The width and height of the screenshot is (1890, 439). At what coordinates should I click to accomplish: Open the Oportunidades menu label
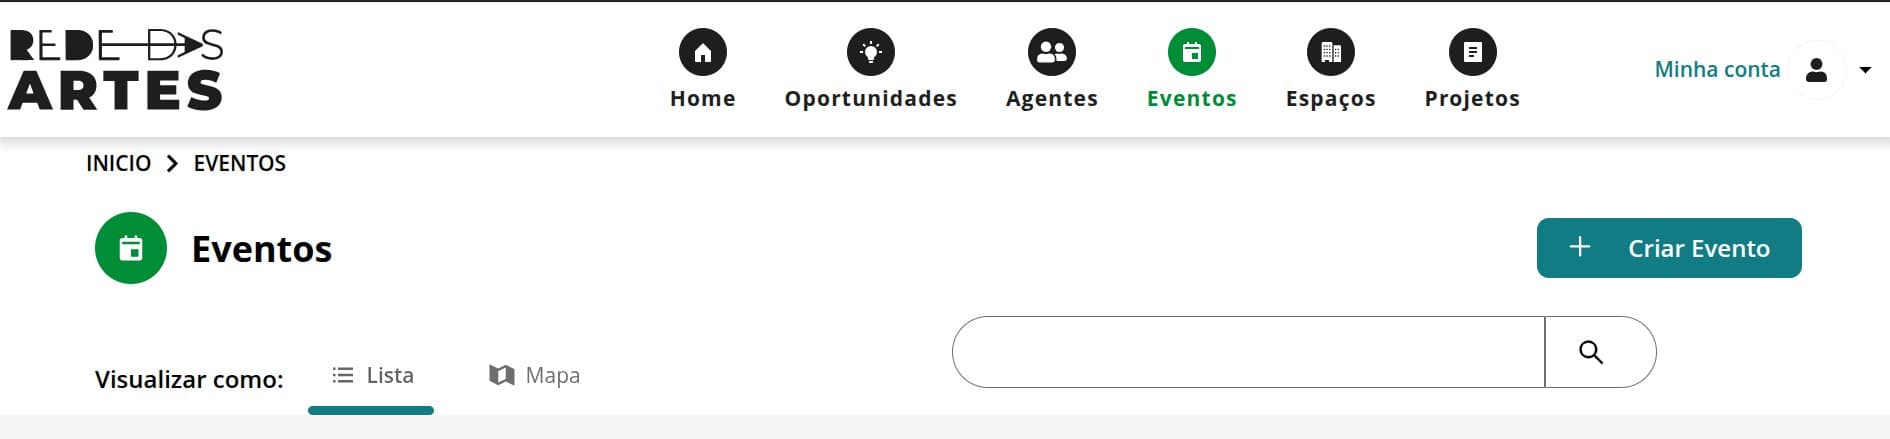[x=871, y=98]
